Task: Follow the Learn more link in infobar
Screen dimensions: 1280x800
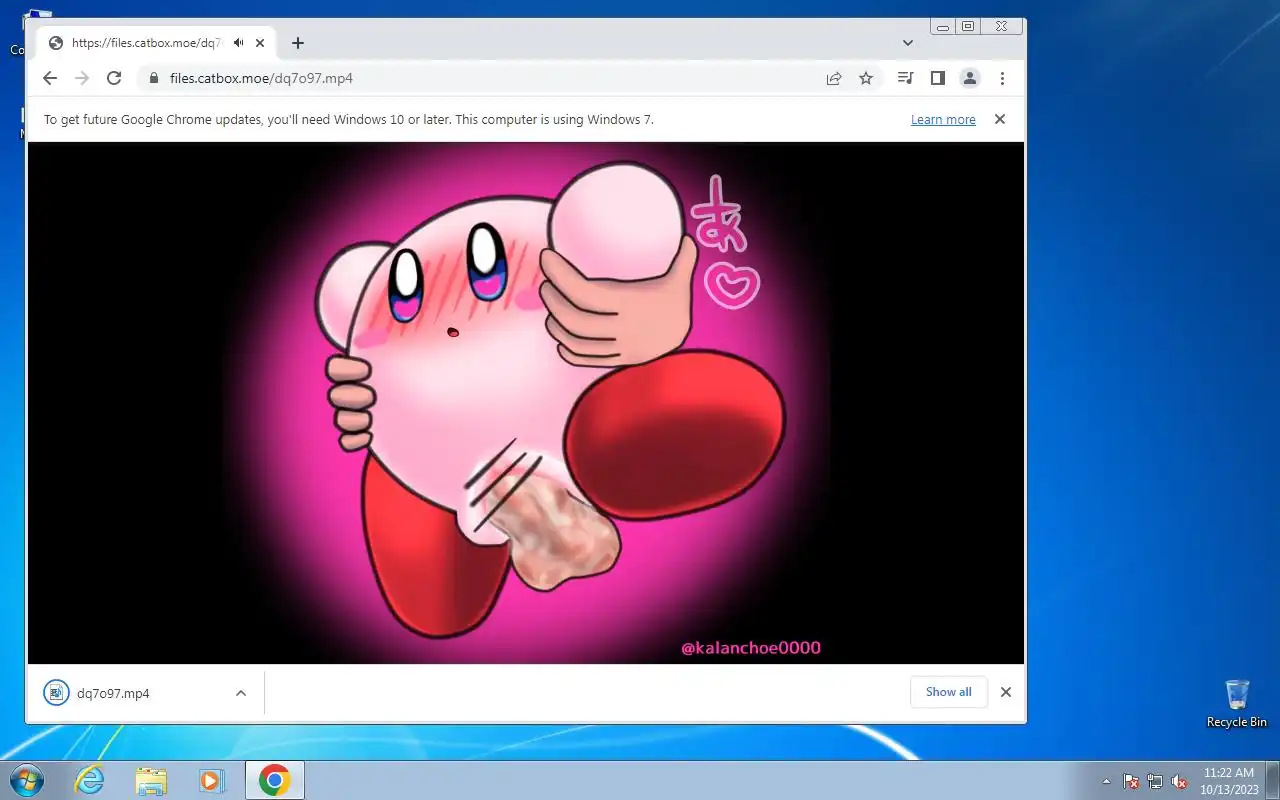Action: (x=943, y=119)
